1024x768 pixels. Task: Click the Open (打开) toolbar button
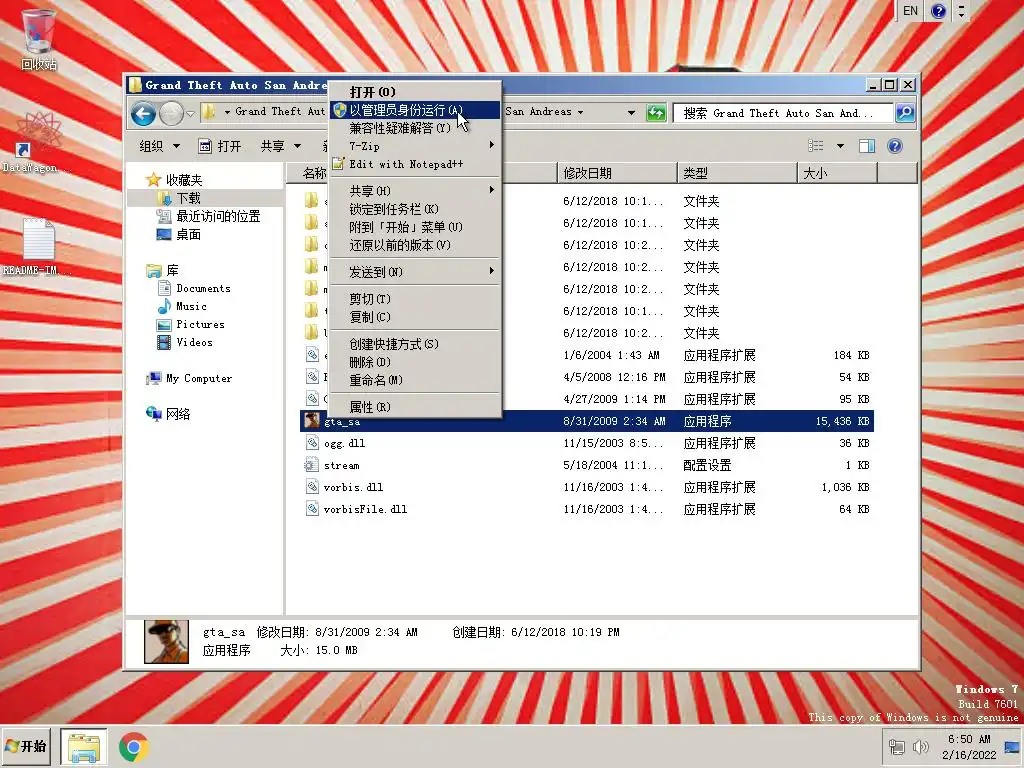(220, 146)
